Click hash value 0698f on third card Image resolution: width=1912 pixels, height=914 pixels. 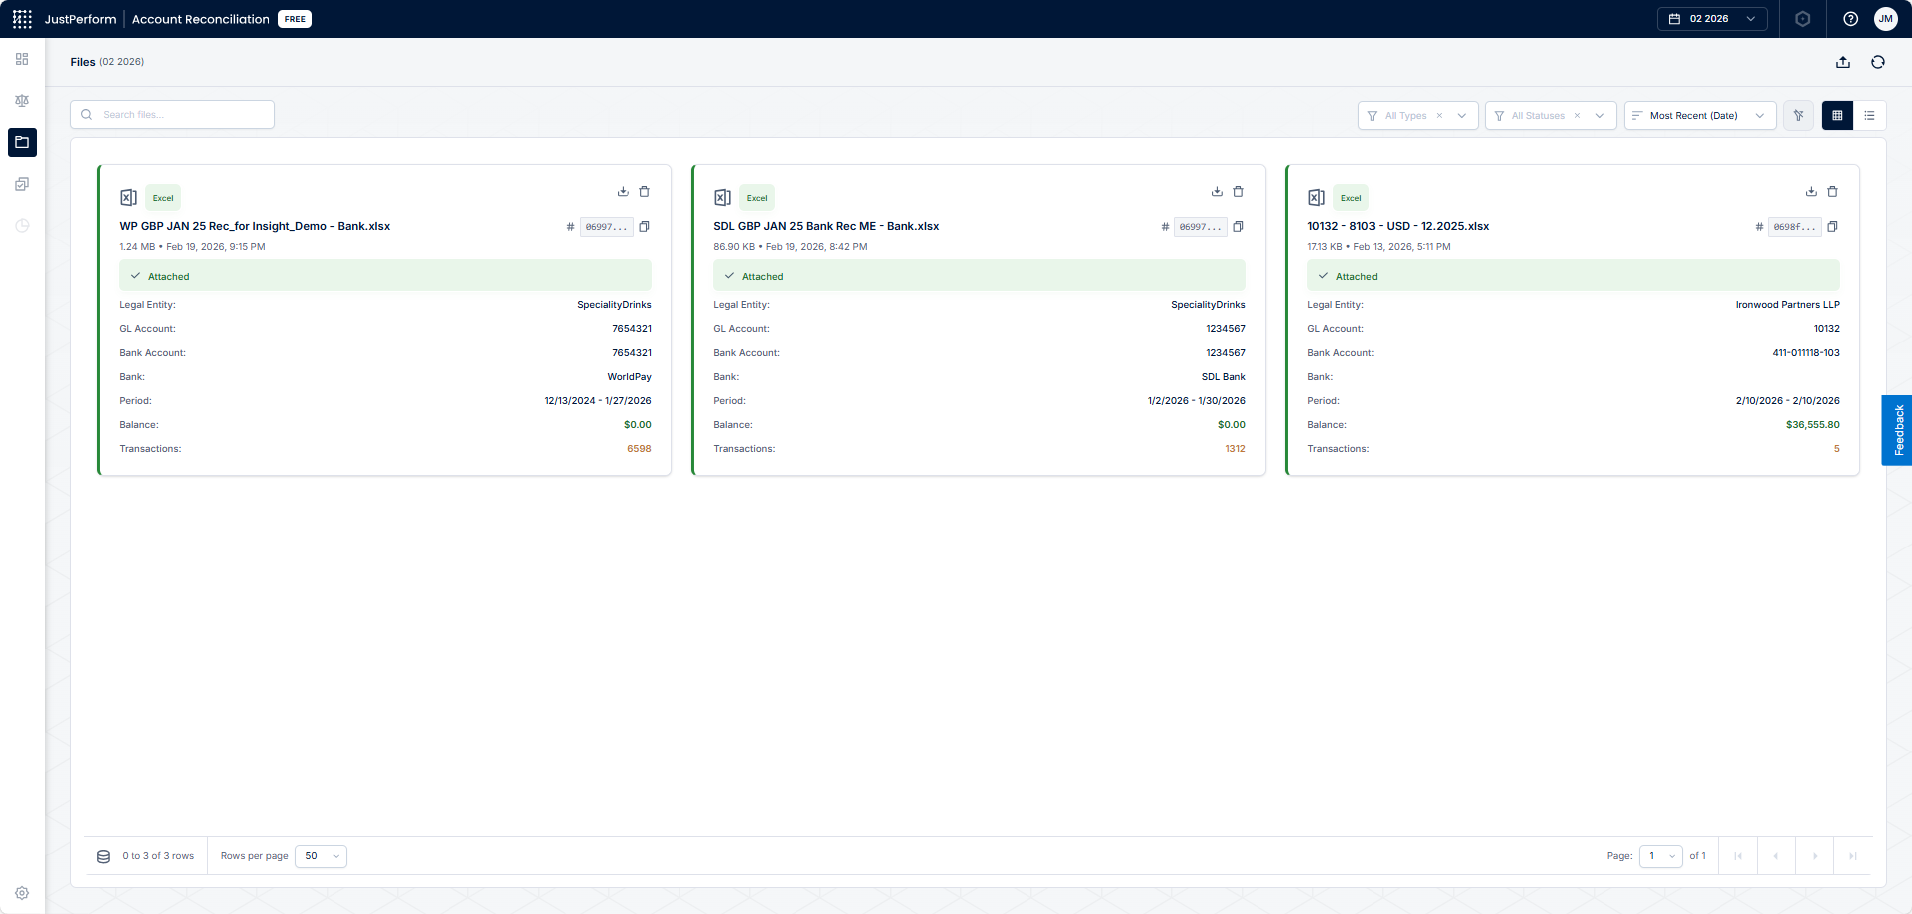pos(1794,227)
